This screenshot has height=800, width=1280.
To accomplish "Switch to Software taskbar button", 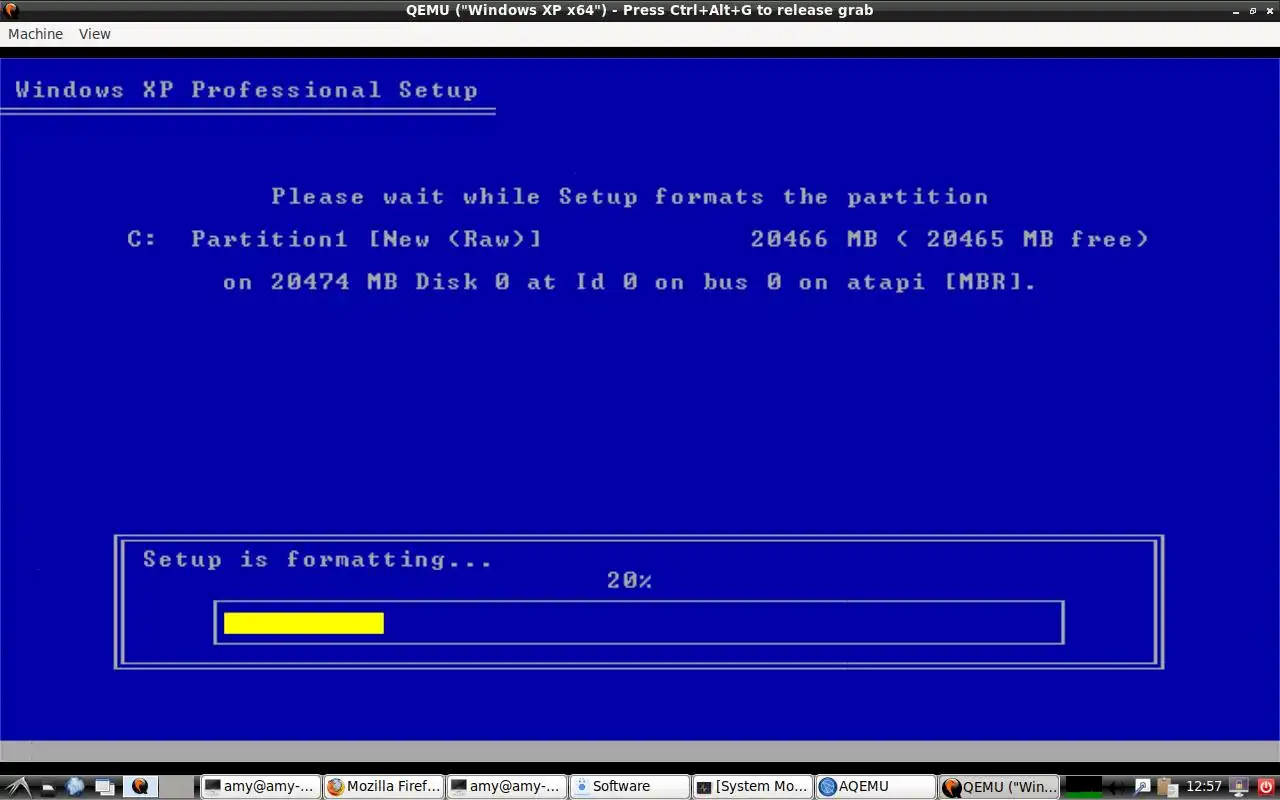I will point(629,787).
